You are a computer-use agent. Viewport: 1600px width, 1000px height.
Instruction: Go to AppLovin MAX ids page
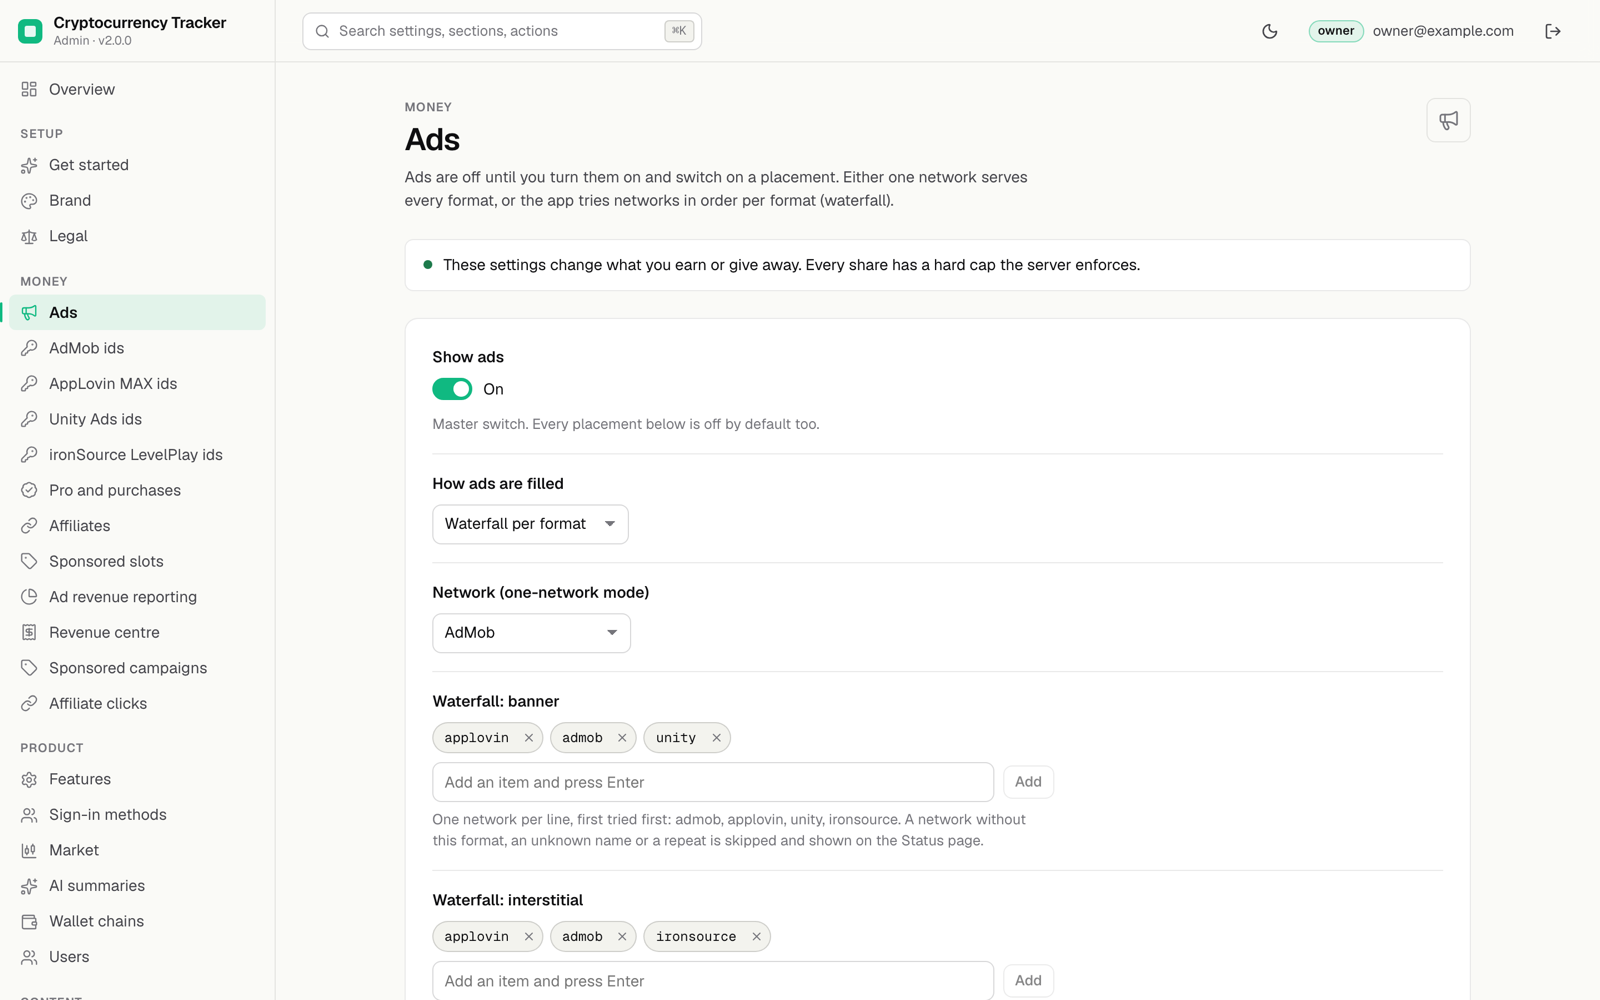click(137, 384)
